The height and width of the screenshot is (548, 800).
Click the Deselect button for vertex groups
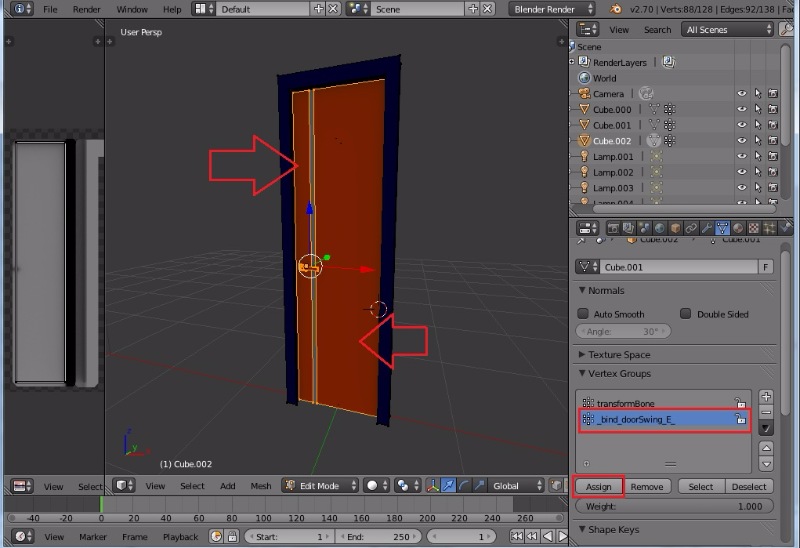[x=749, y=487]
